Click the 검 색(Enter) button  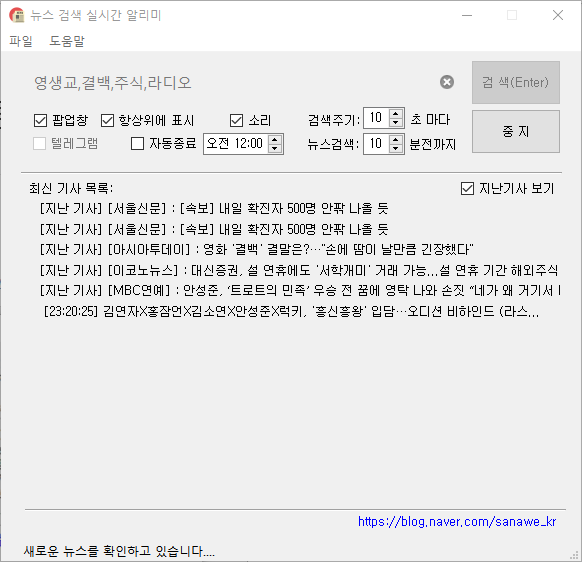click(516, 82)
